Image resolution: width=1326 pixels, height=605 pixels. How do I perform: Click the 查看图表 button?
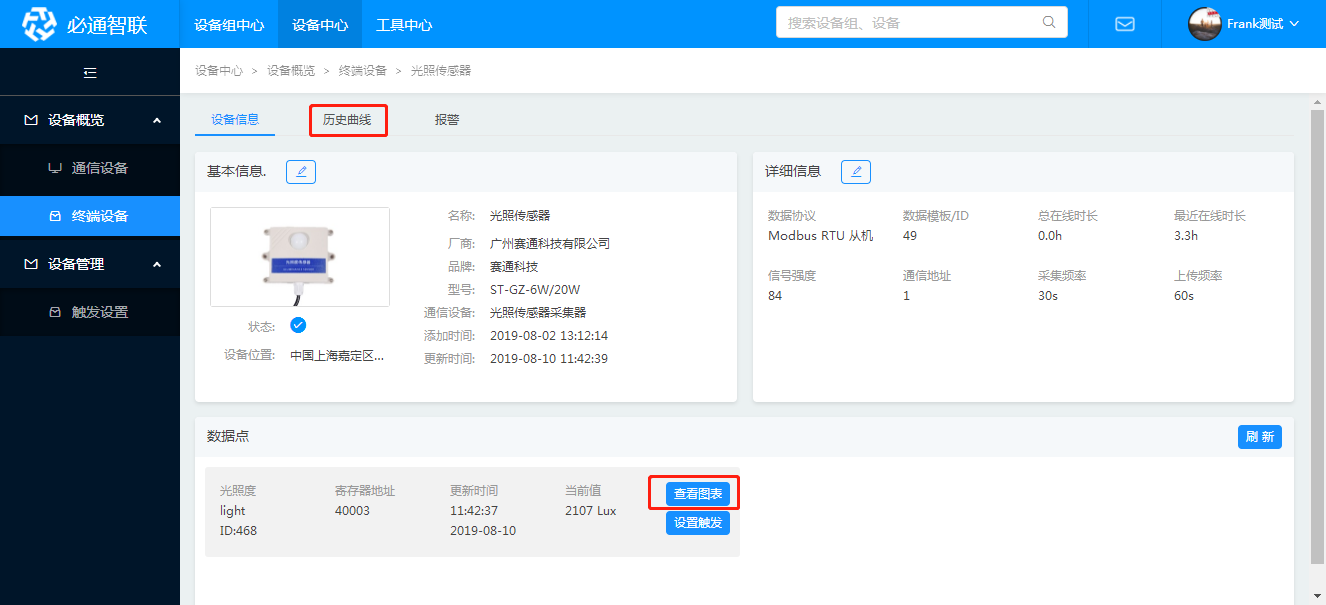pyautogui.click(x=698, y=493)
